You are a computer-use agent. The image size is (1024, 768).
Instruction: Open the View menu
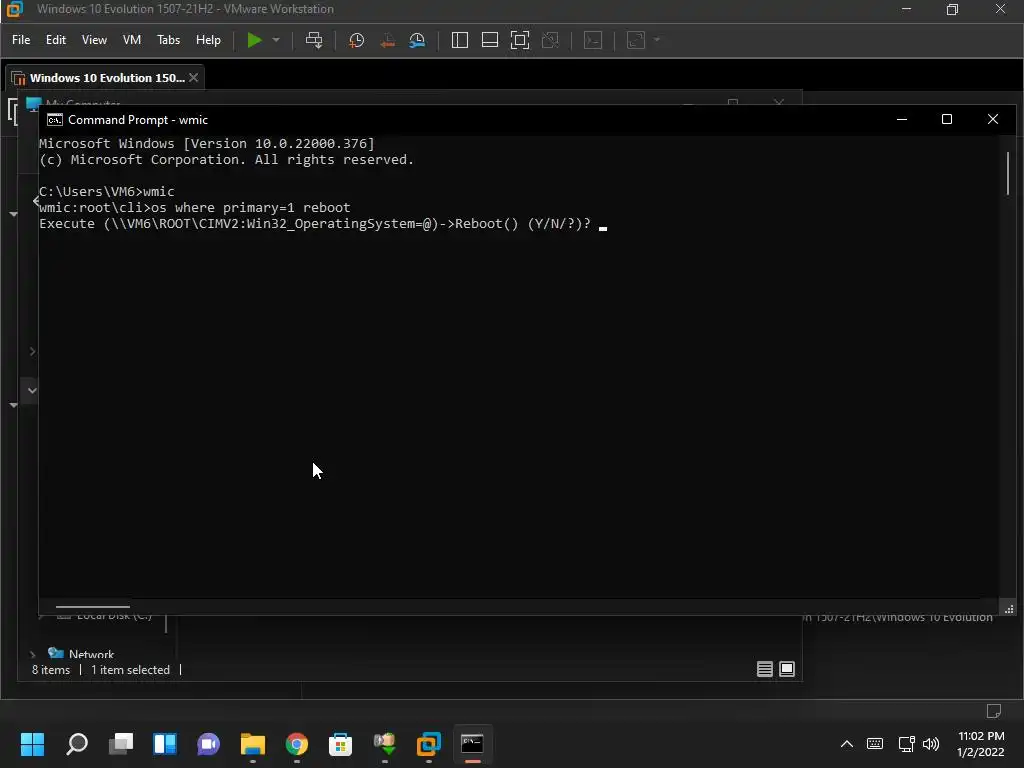click(94, 40)
